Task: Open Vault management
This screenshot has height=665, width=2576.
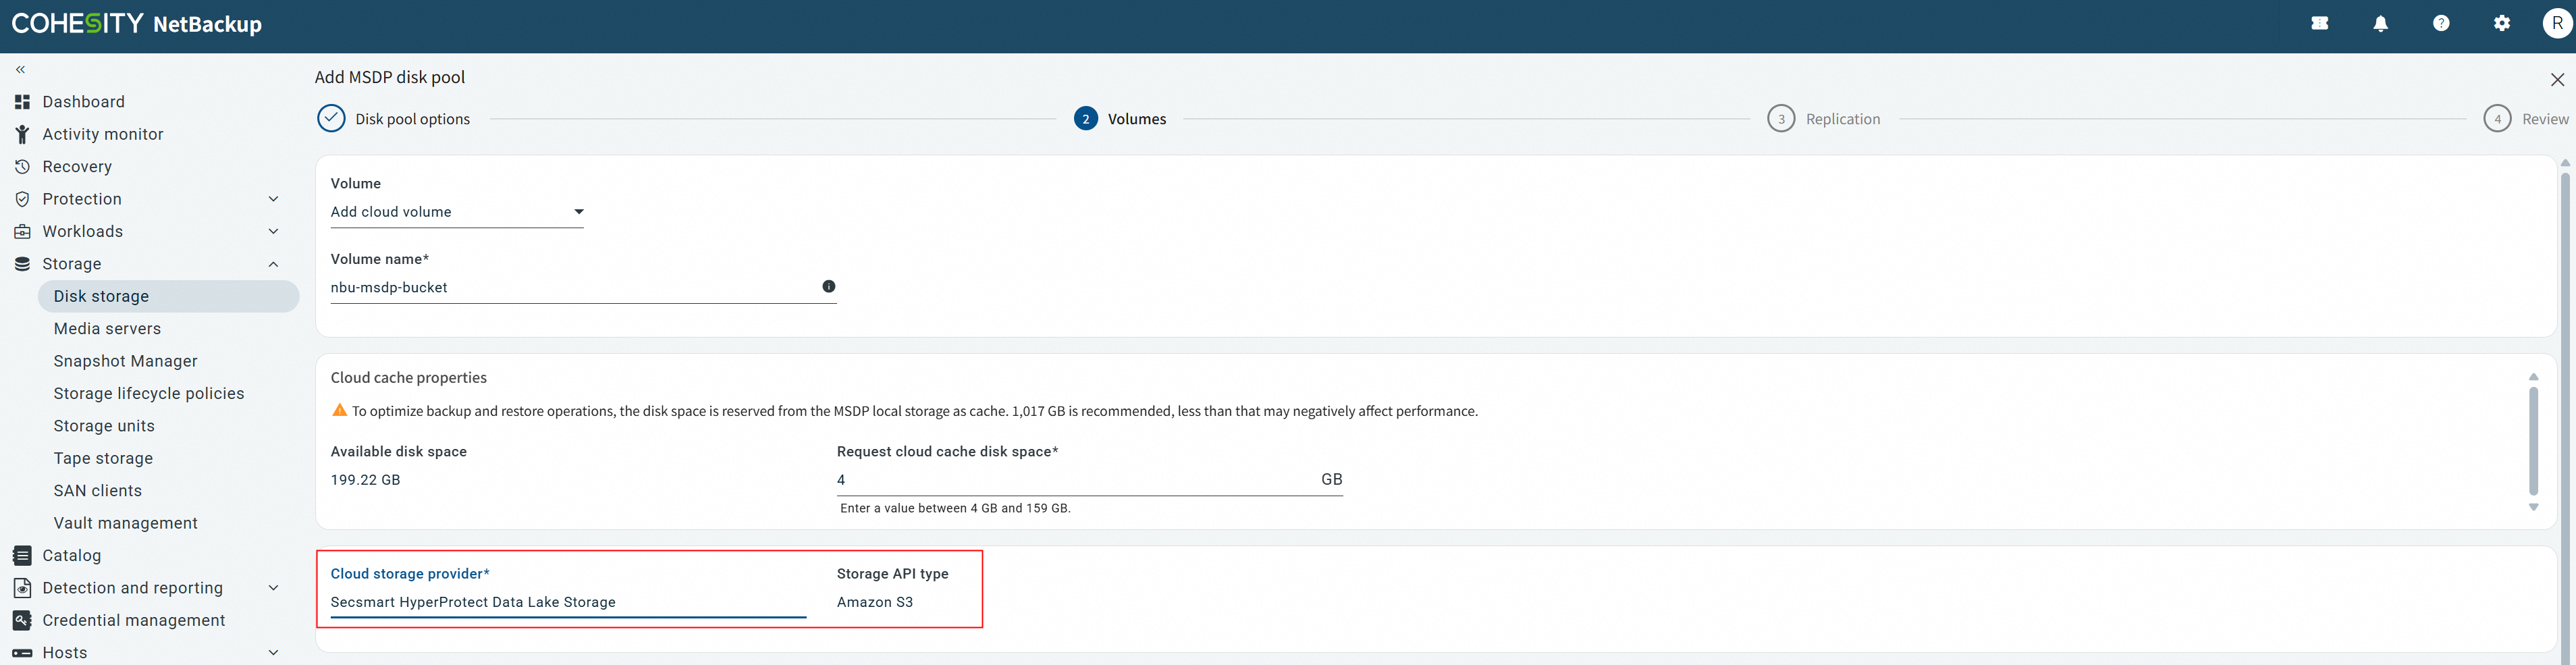Action: click(126, 523)
